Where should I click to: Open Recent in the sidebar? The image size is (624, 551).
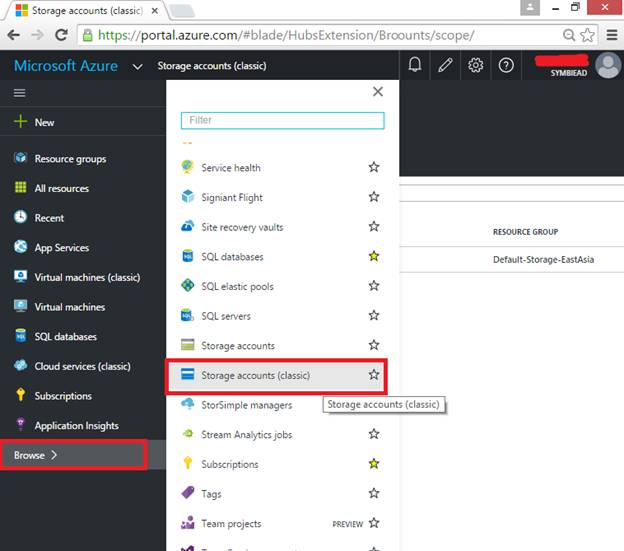pyautogui.click(x=49, y=218)
